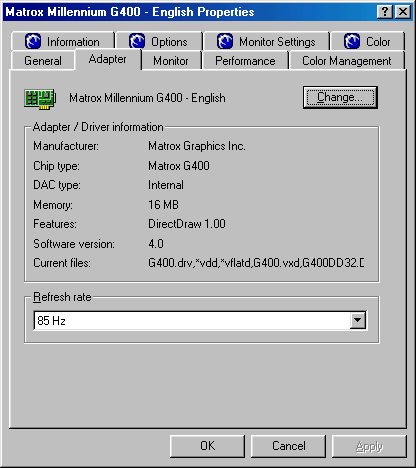Close the Properties dialog with X
Image resolution: width=416 pixels, height=468 pixels.
403,12
